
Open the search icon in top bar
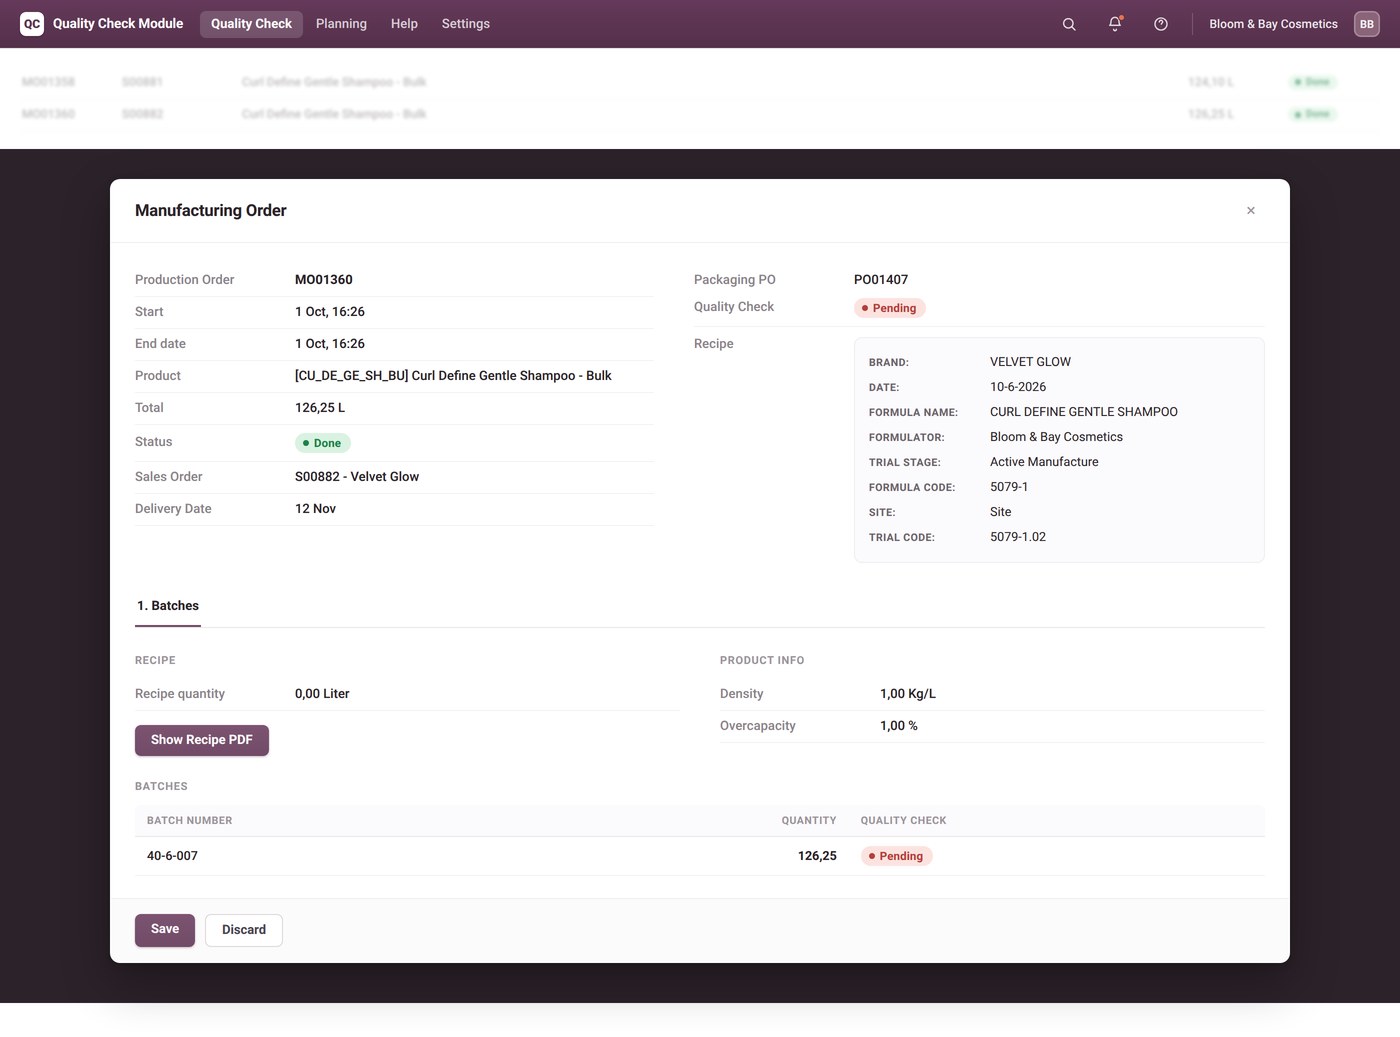coord(1069,24)
